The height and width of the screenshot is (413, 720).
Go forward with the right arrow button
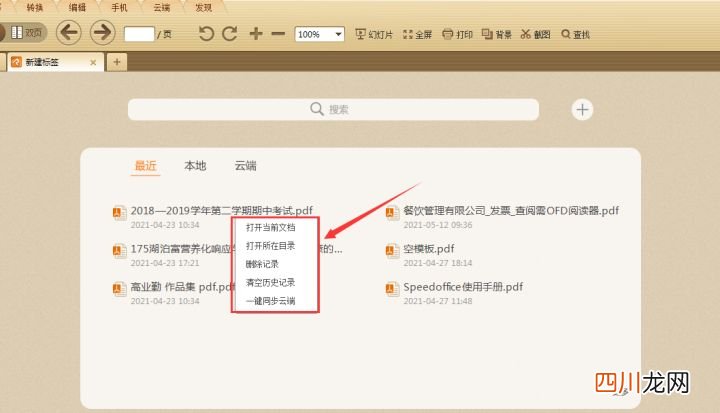(102, 33)
